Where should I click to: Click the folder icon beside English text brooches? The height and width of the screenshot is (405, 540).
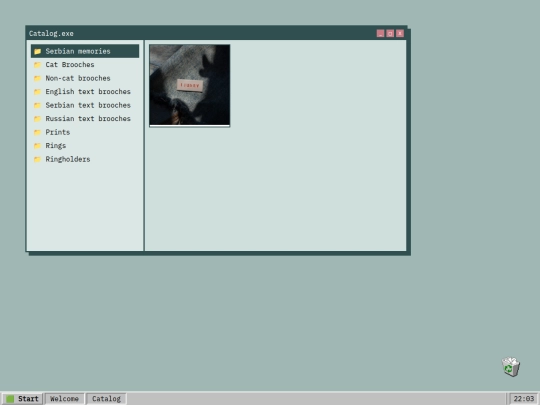(37, 92)
